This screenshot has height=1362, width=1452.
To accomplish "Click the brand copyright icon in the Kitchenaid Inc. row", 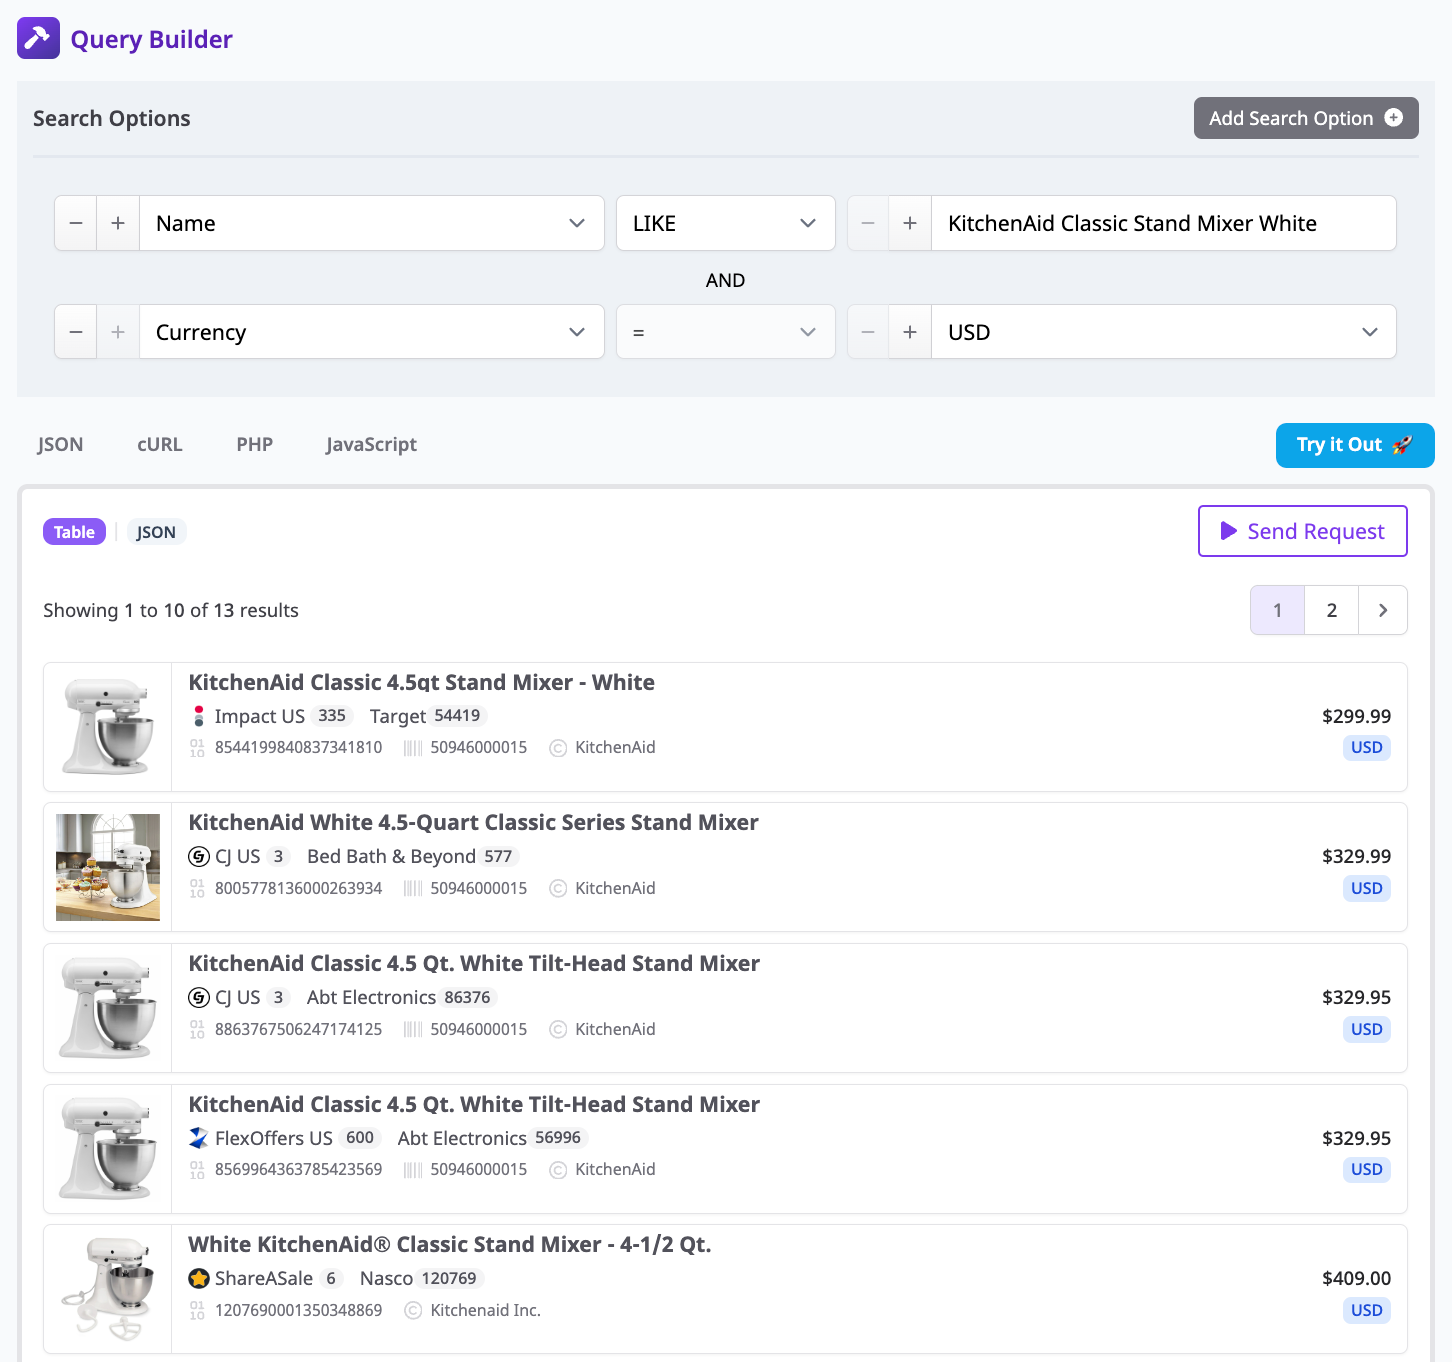I will (x=413, y=1311).
